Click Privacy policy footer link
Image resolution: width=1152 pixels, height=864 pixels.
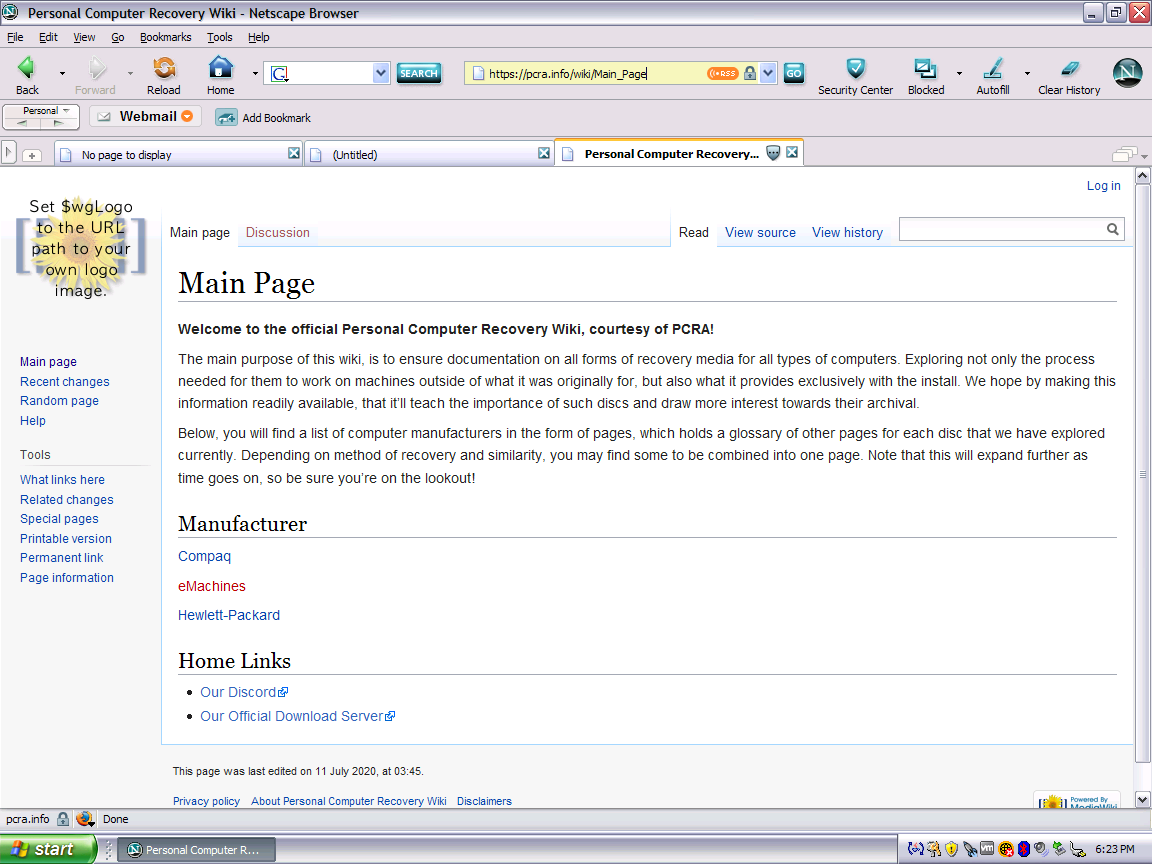coord(206,801)
